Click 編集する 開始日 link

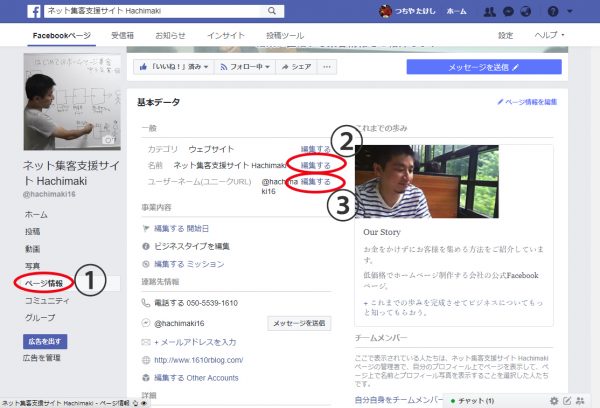tap(181, 228)
